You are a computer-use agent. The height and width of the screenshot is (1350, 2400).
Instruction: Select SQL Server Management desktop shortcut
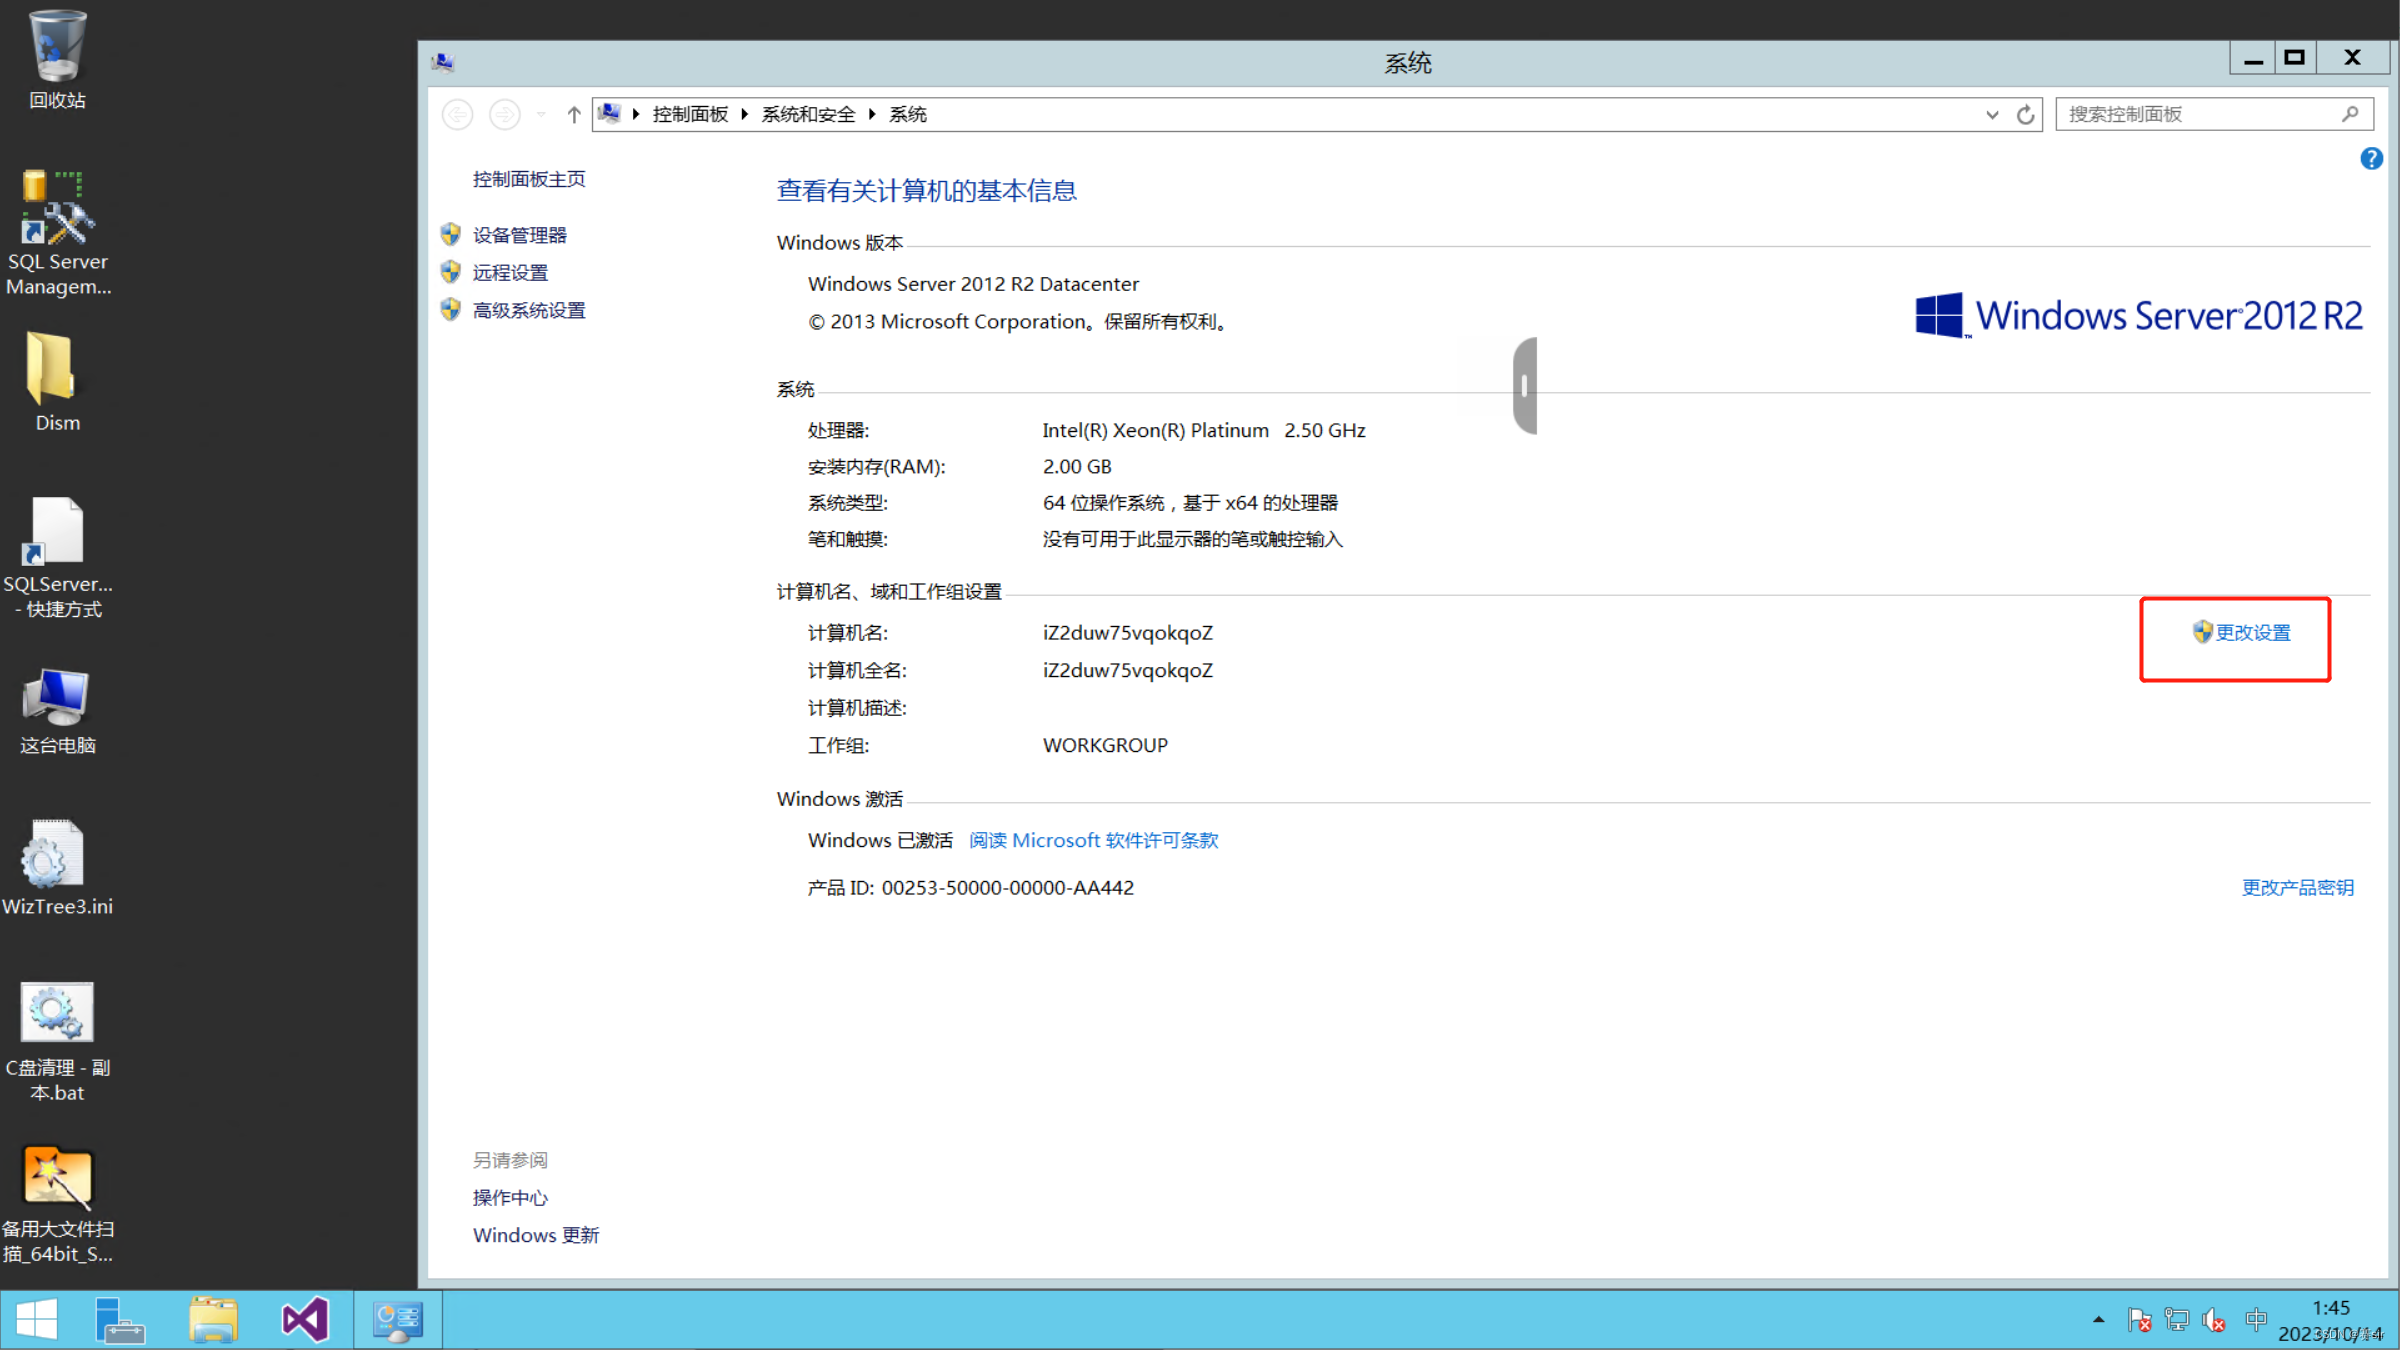57,235
